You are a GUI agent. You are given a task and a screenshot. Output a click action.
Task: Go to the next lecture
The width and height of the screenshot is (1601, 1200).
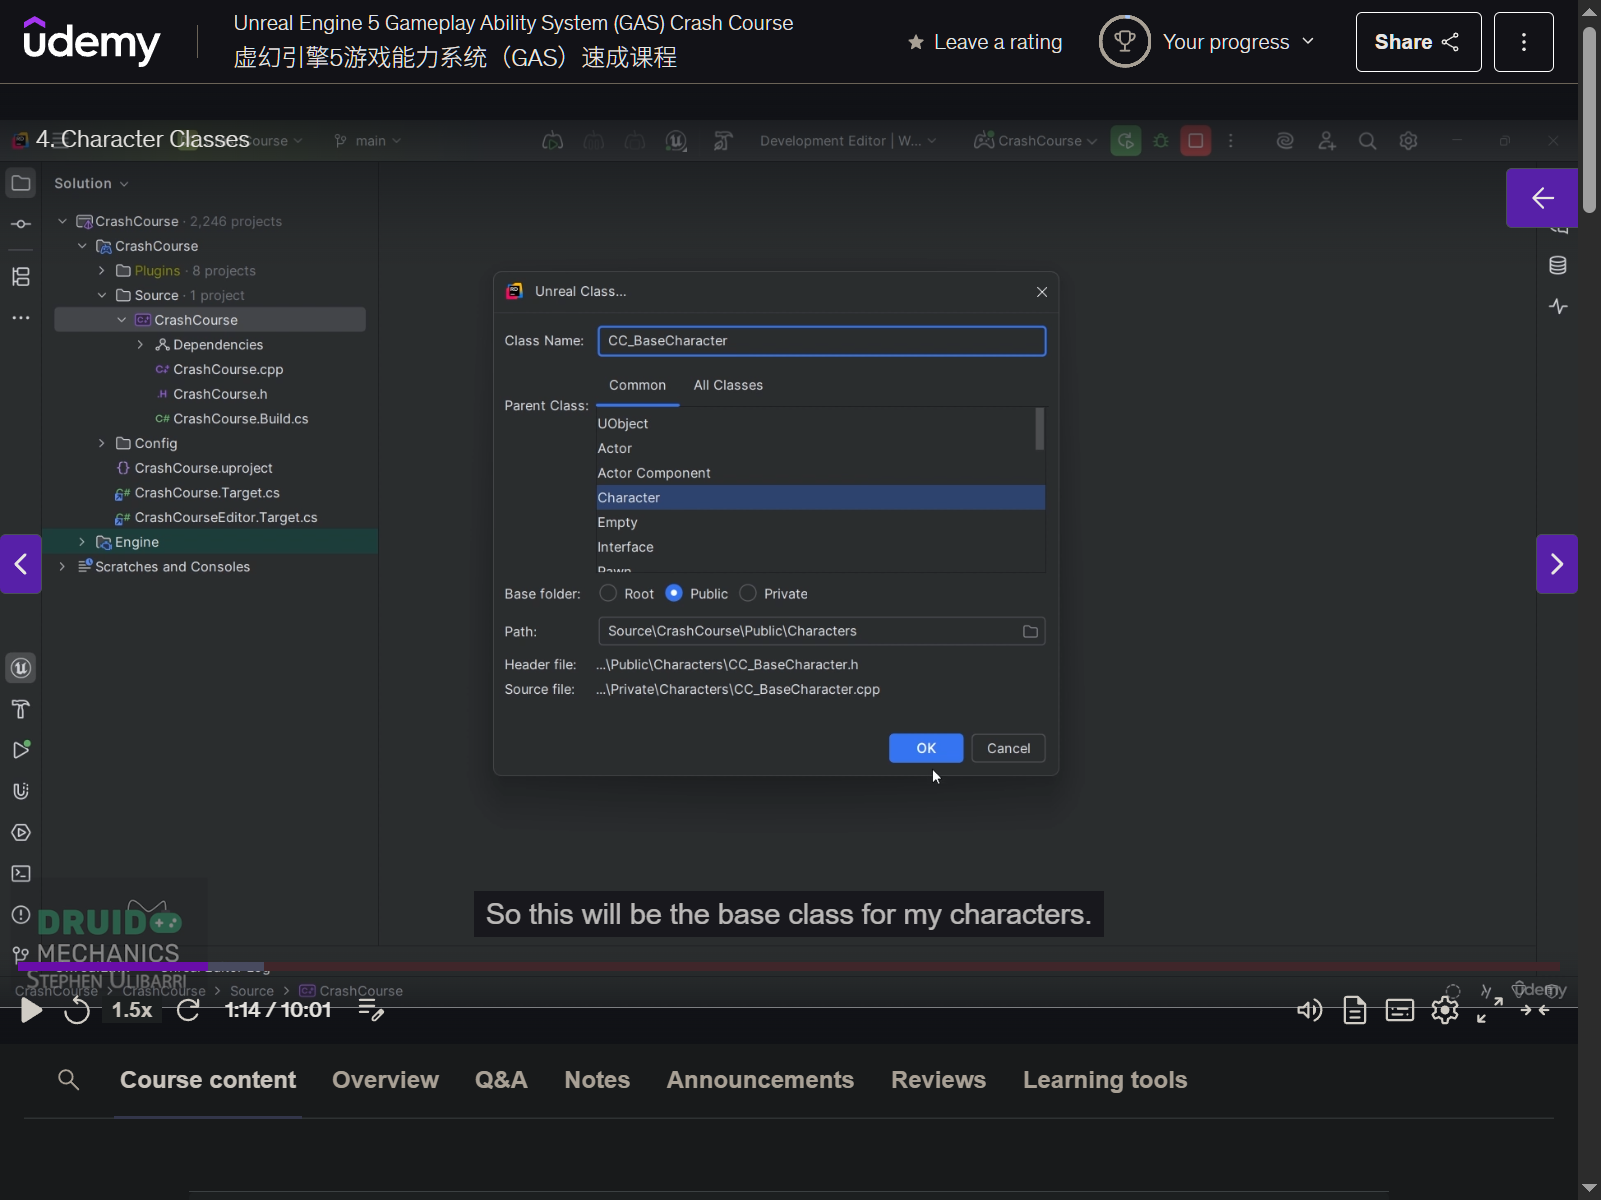click(1557, 564)
